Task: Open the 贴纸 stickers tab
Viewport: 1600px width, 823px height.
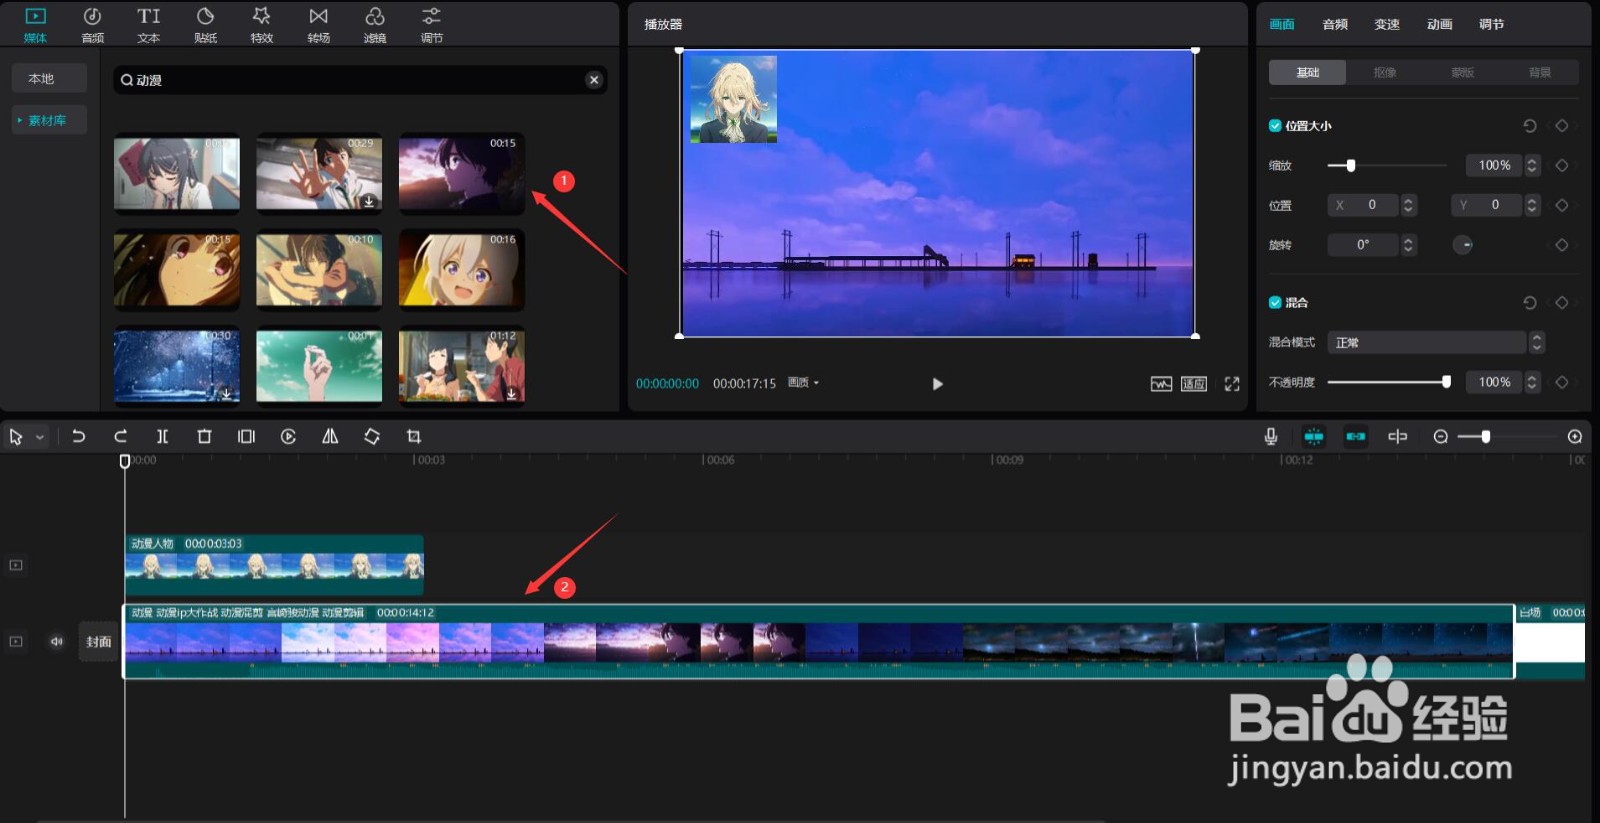Action: pos(205,25)
